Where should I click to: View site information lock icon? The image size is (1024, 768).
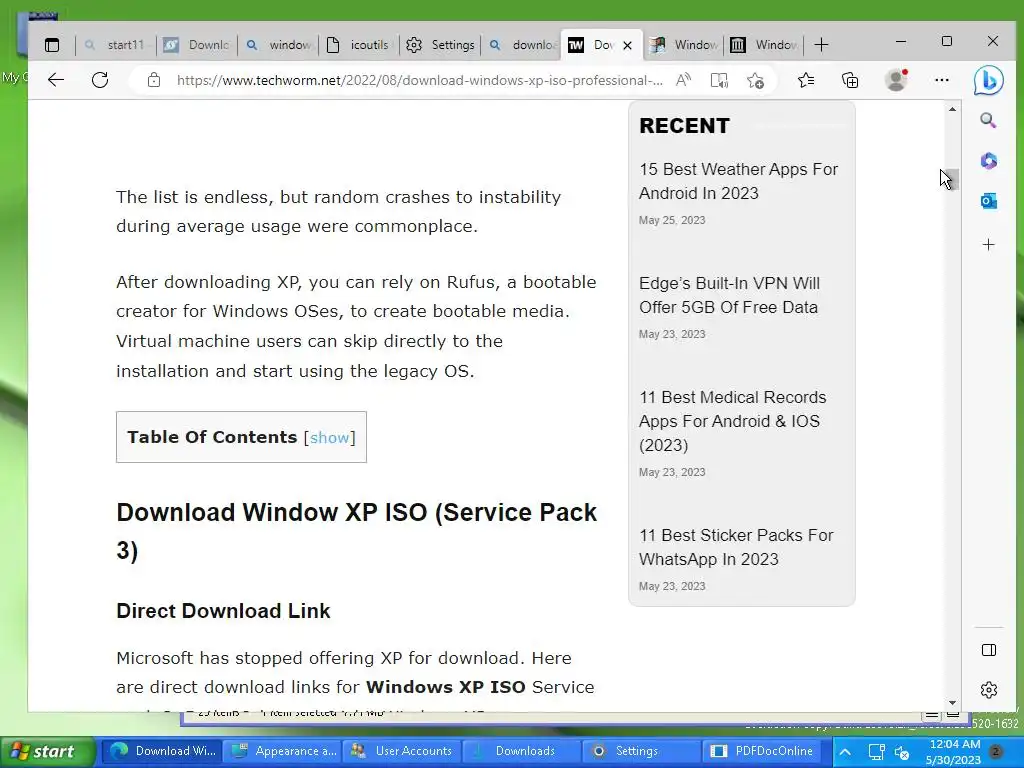pos(153,80)
